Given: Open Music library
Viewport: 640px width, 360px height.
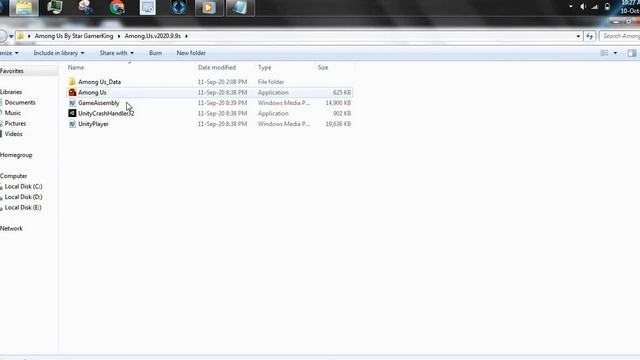Looking at the screenshot, I should 13,113.
